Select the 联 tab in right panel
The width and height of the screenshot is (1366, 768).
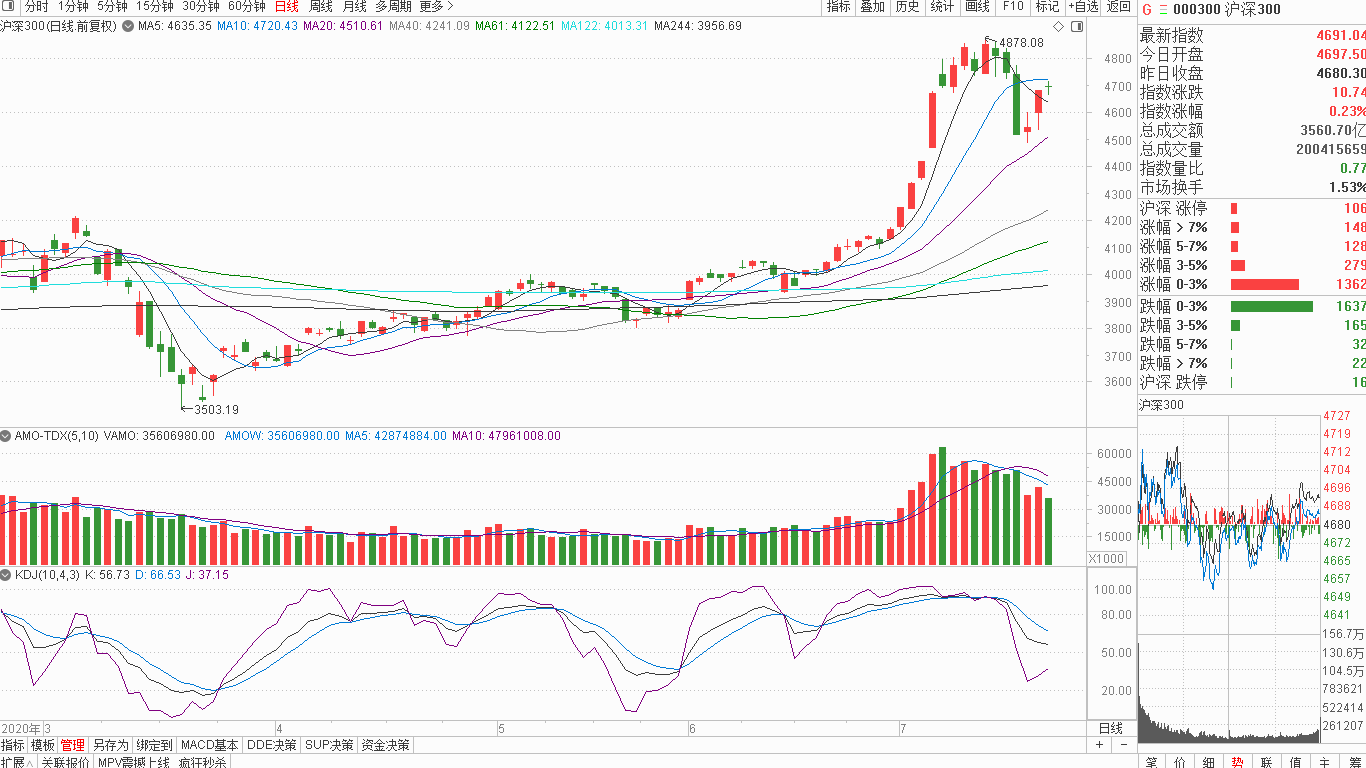1267,762
